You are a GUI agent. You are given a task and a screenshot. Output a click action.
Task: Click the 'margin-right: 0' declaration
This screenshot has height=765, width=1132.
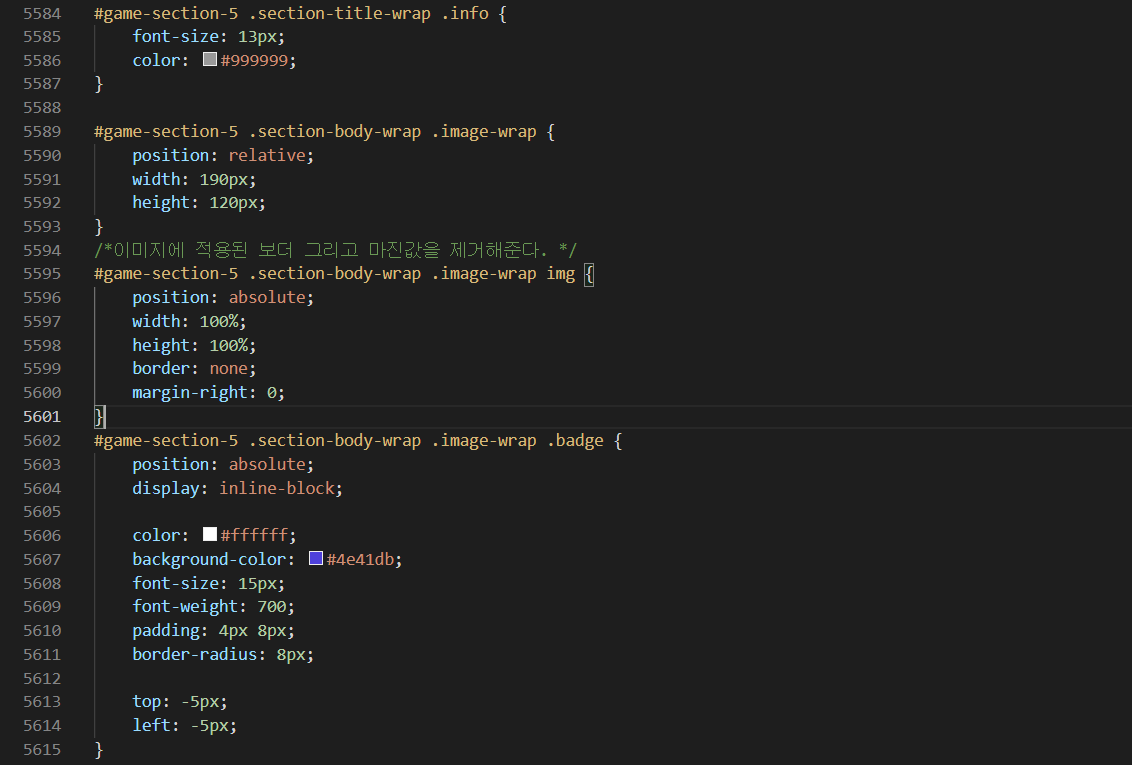(x=209, y=392)
